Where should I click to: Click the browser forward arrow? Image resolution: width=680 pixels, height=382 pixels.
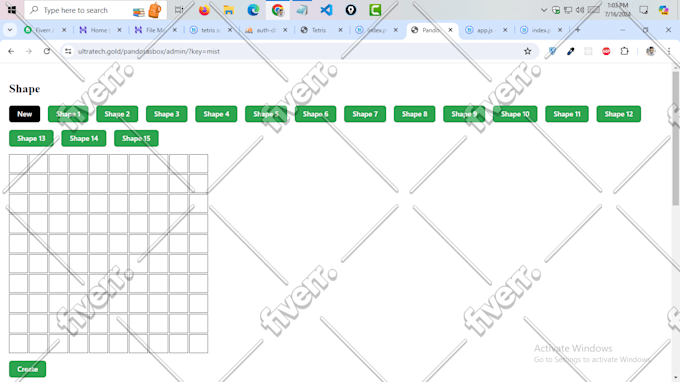pyautogui.click(x=29, y=51)
